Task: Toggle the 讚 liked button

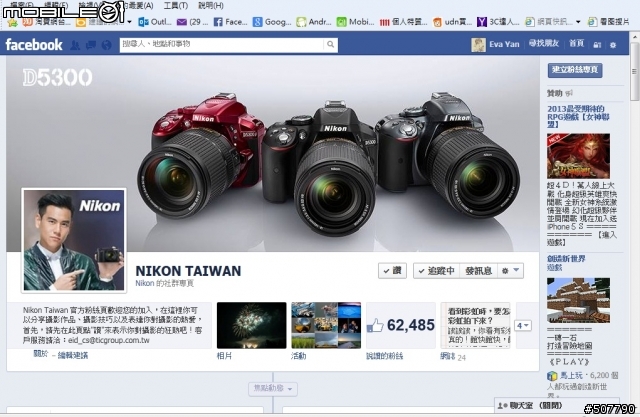Action: click(x=392, y=271)
